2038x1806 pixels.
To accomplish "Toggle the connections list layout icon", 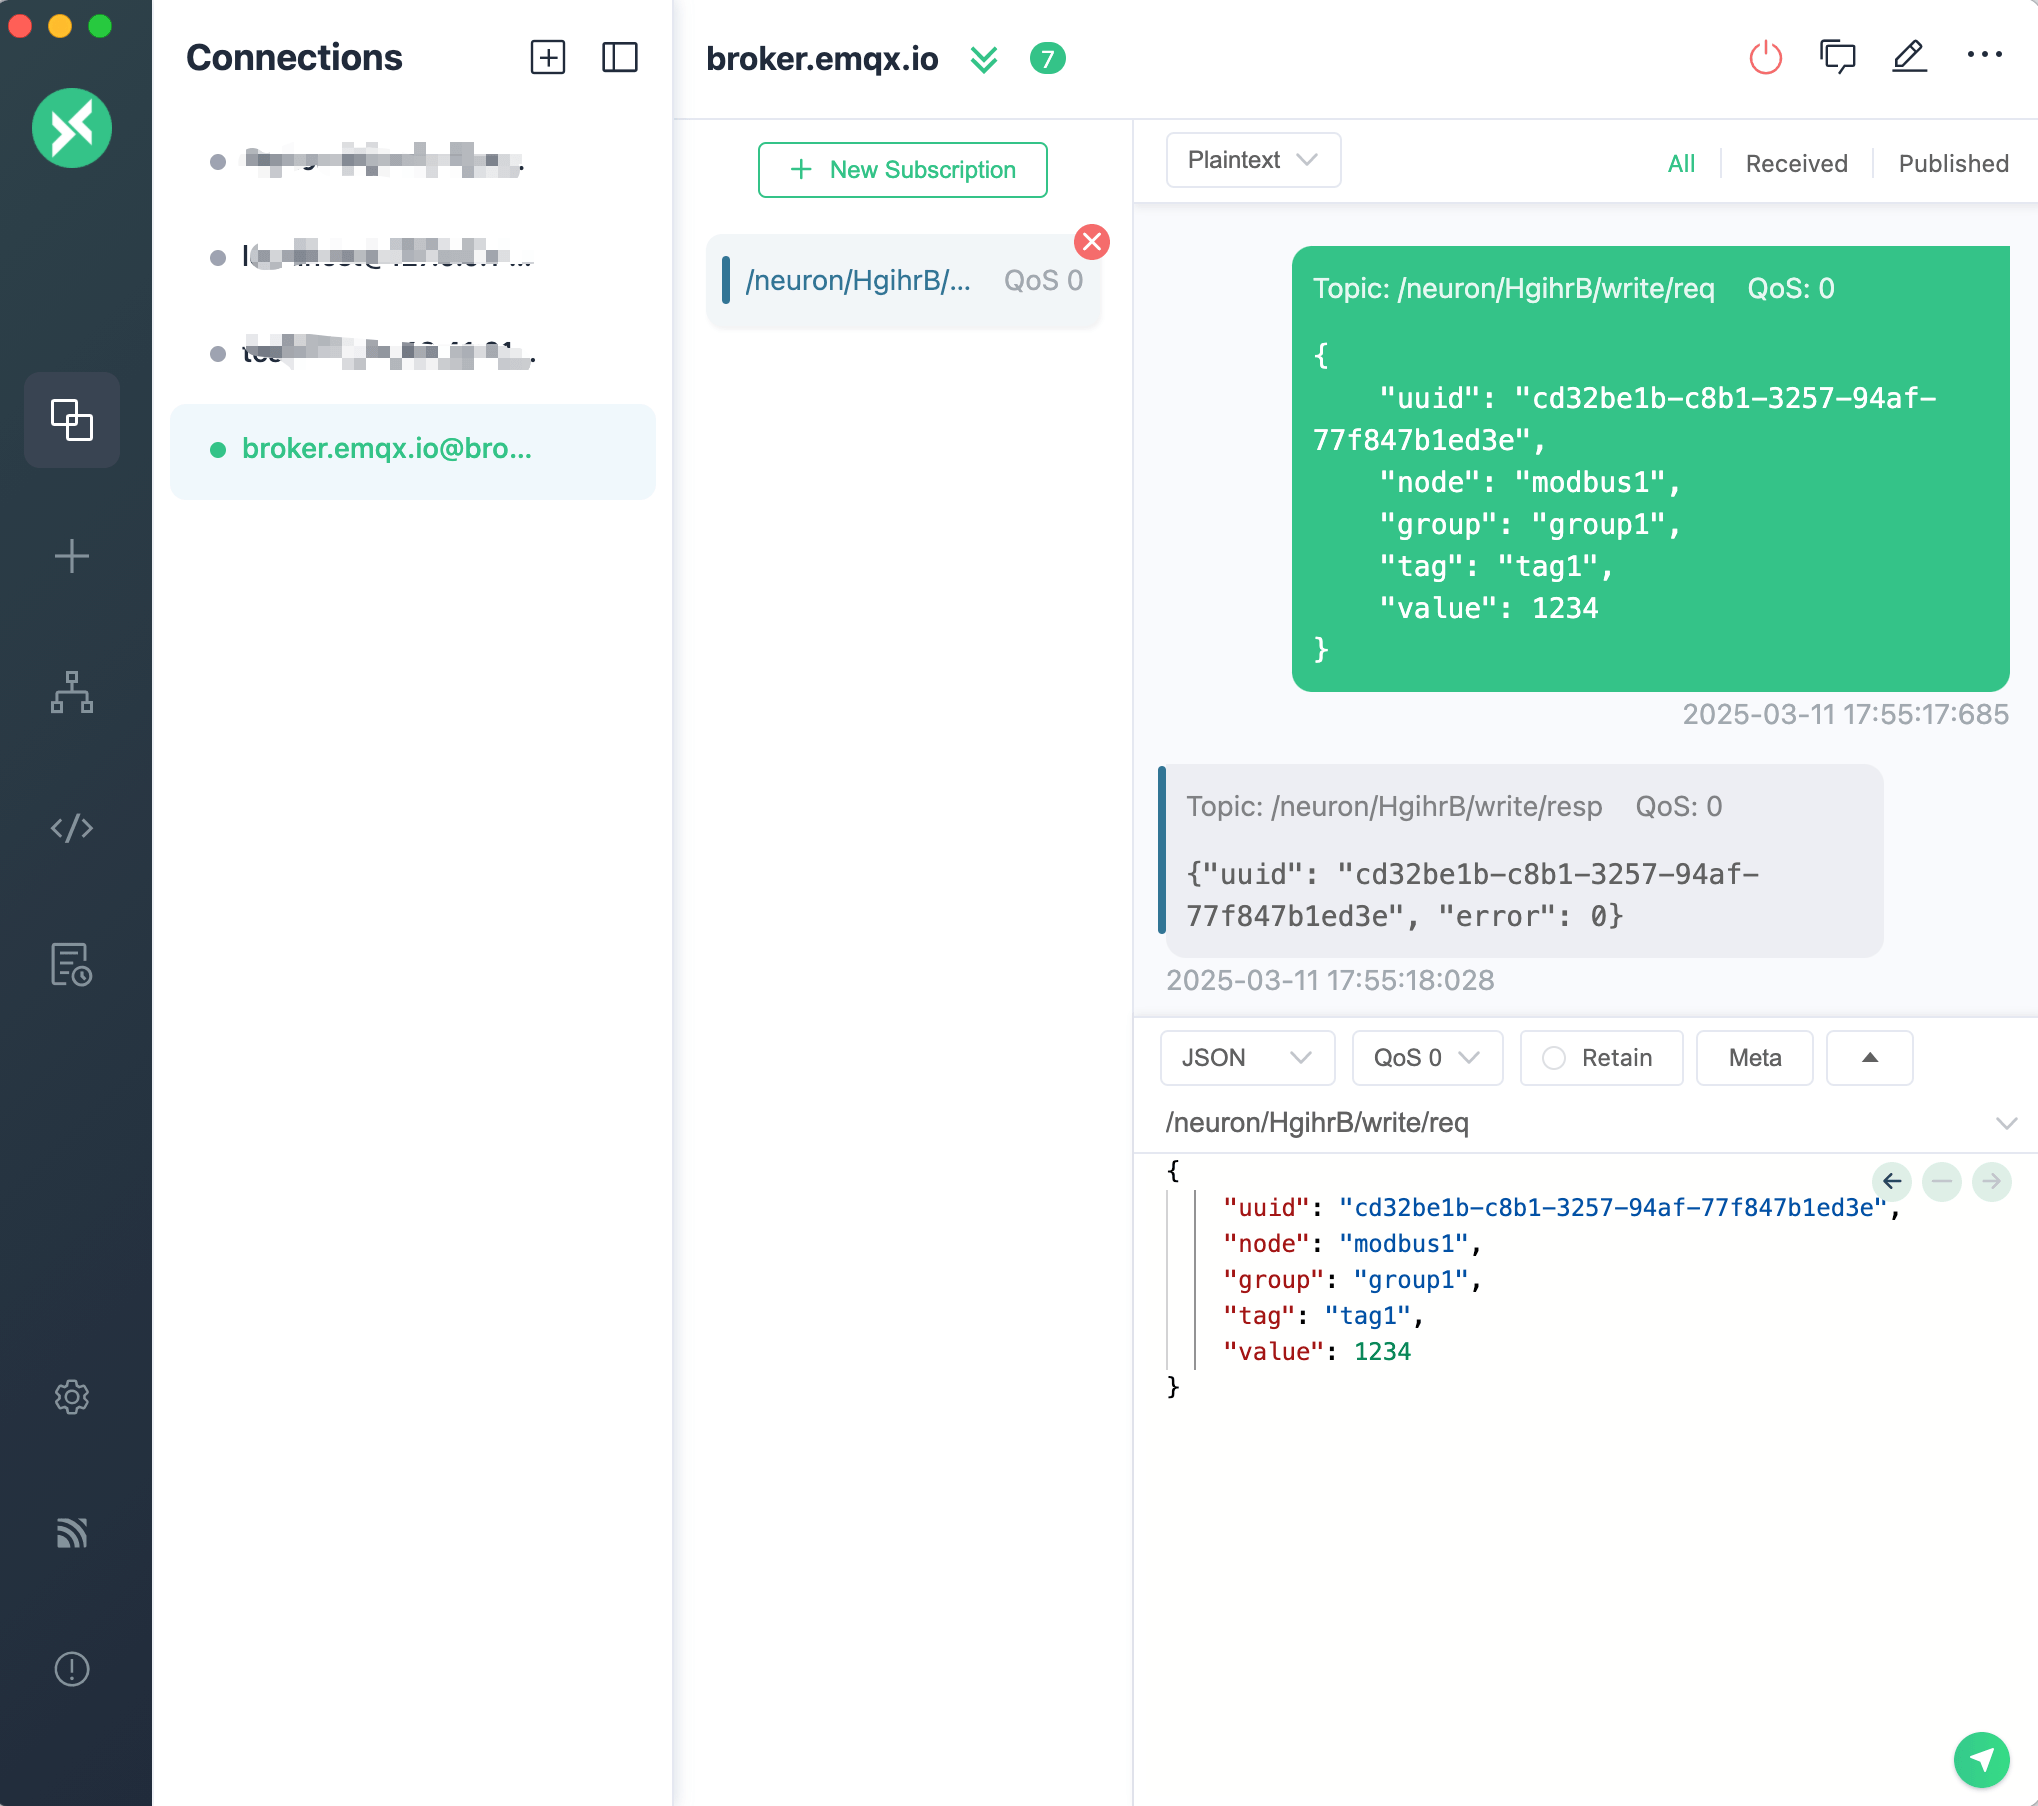I will 620,58.
